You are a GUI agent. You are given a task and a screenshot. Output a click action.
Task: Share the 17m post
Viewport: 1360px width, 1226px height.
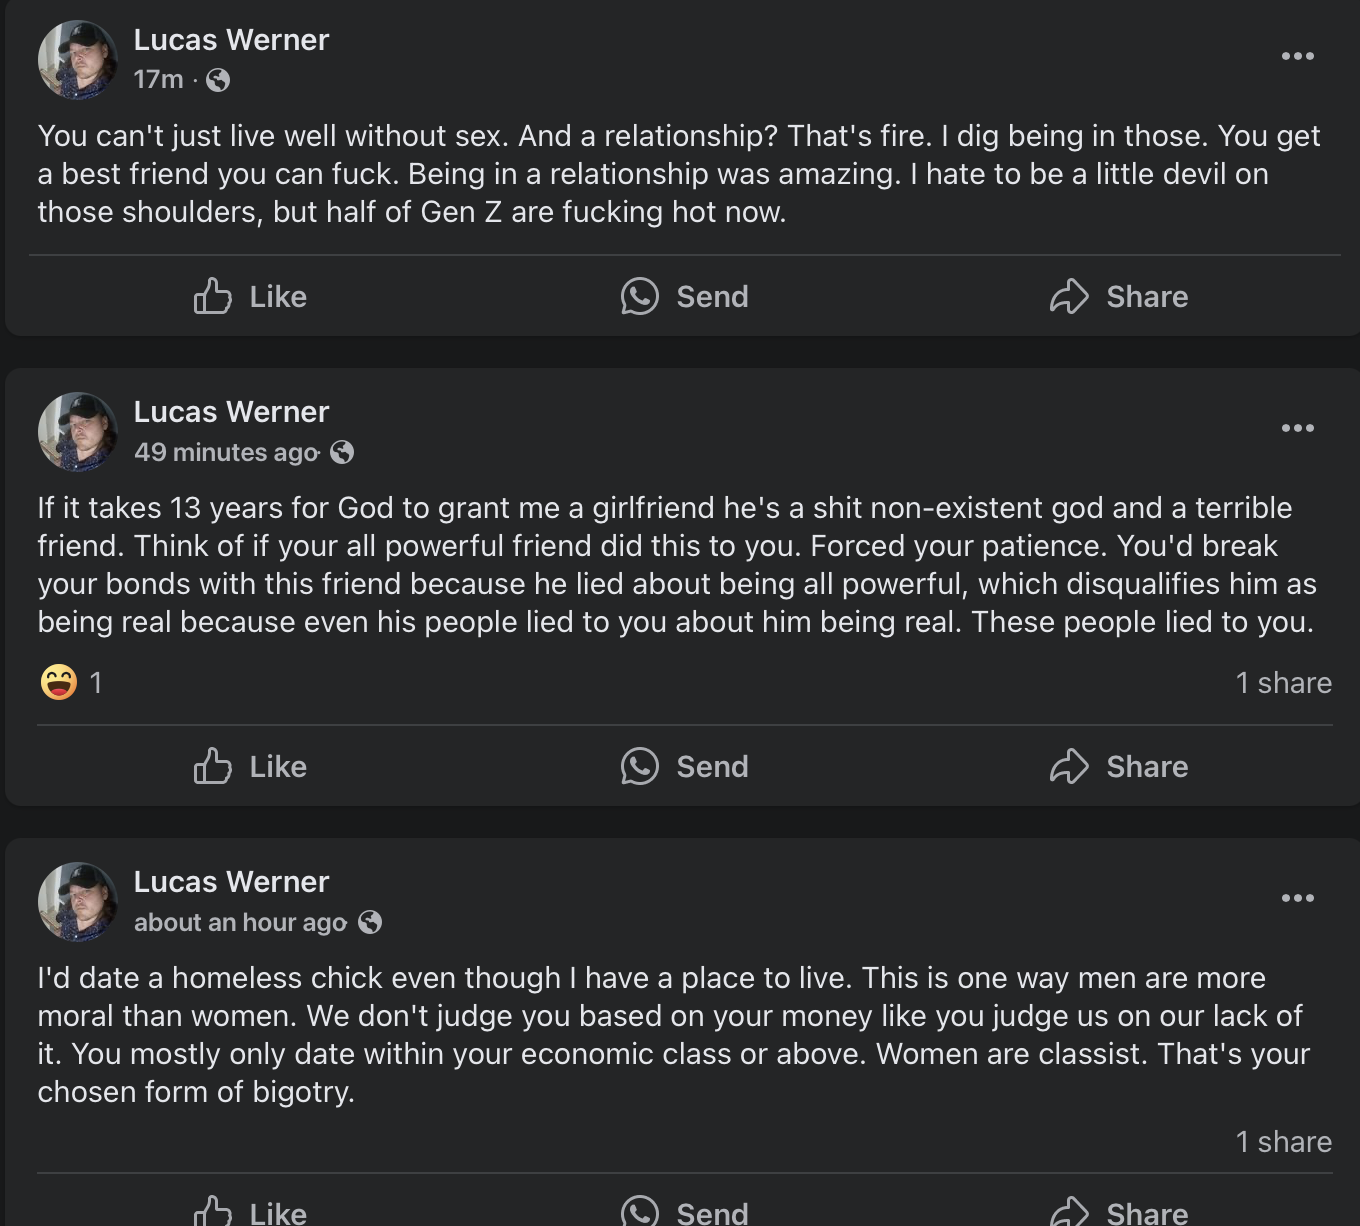coord(1119,296)
